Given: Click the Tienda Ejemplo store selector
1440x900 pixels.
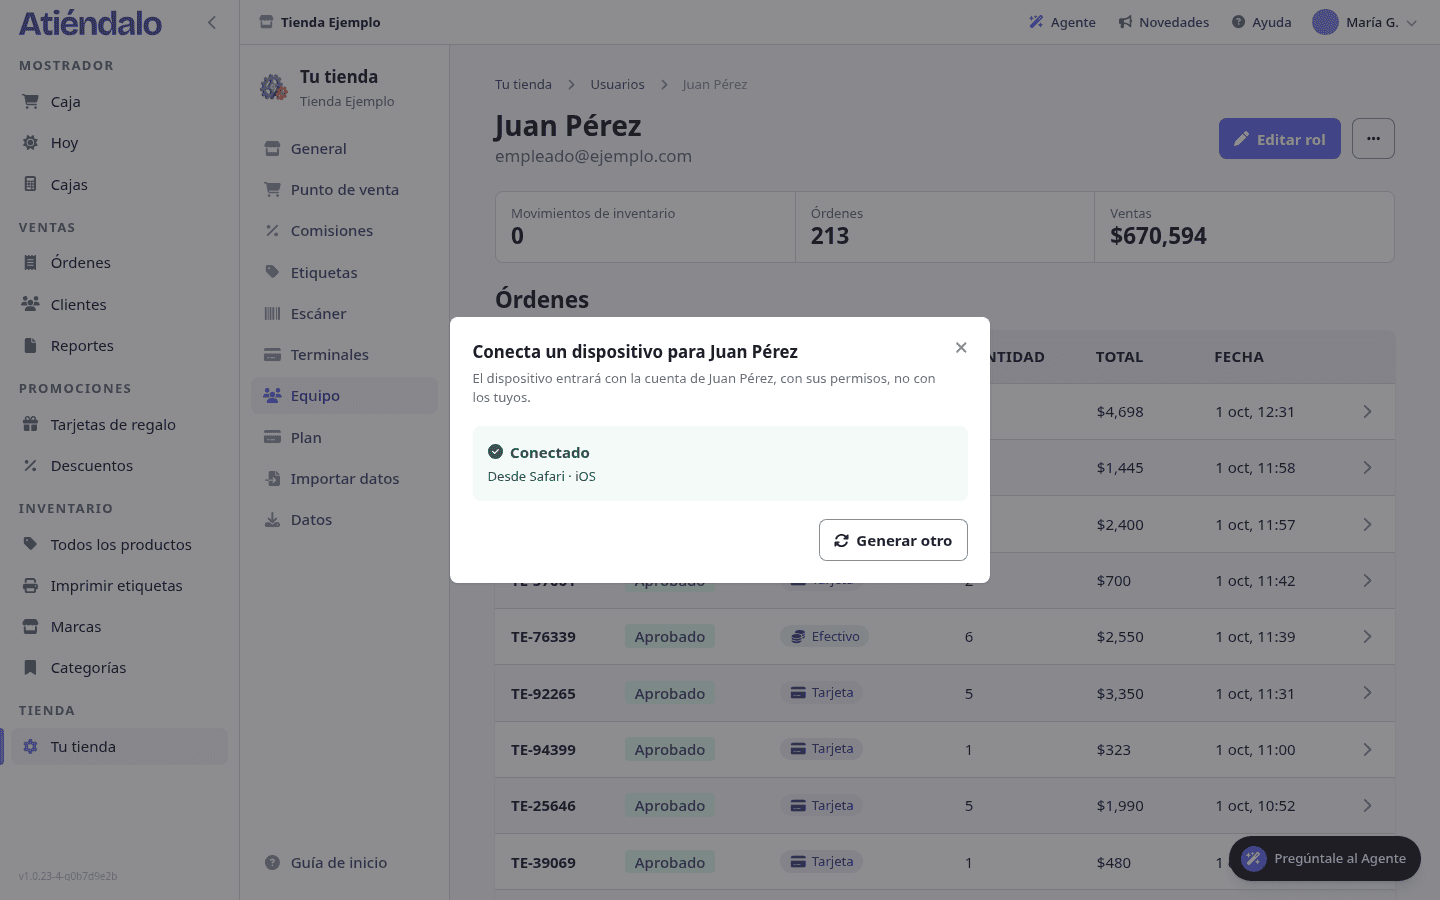Looking at the screenshot, I should tap(320, 22).
